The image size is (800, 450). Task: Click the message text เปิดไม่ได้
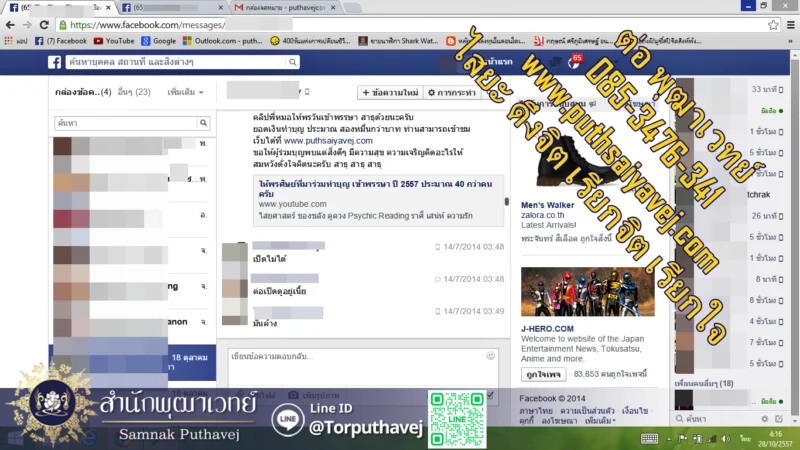point(269,259)
